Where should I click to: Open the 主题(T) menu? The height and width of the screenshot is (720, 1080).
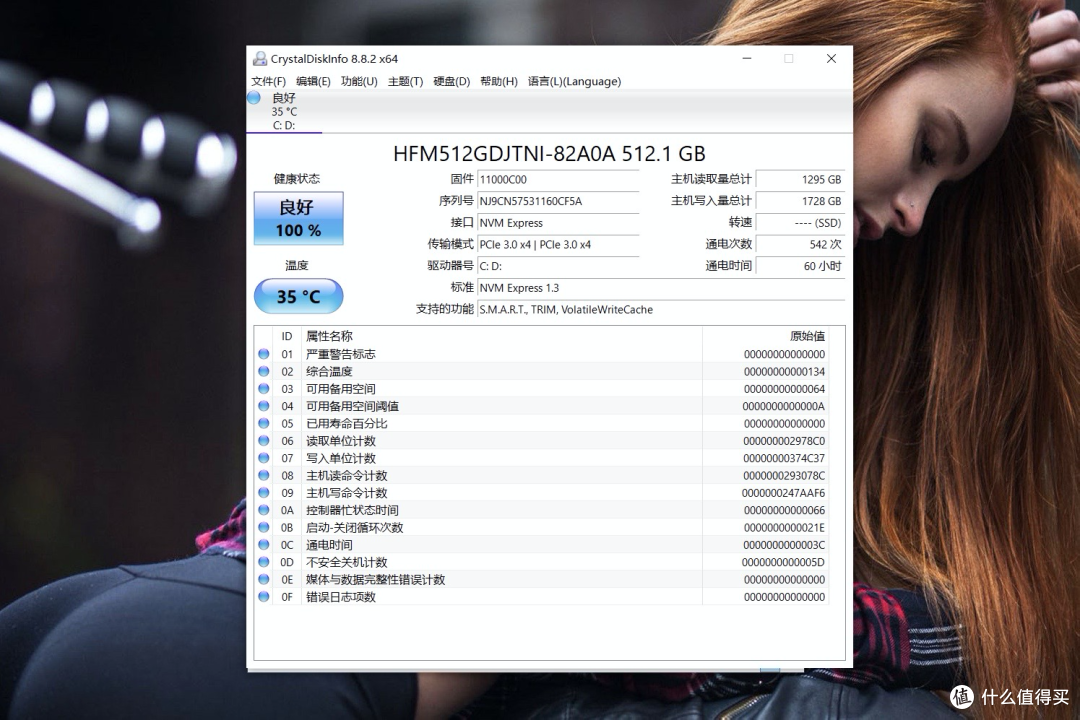click(405, 81)
